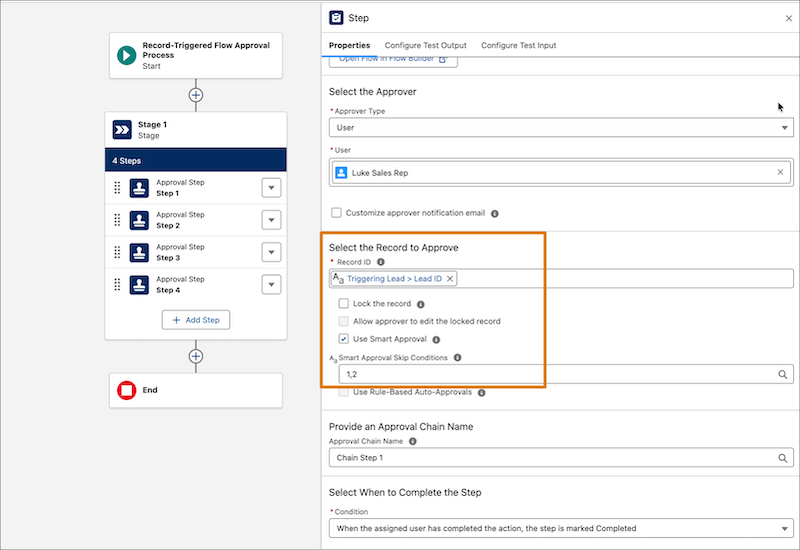Click the Step 2 approval stamp icon
This screenshot has width=800, height=550.
click(x=139, y=220)
